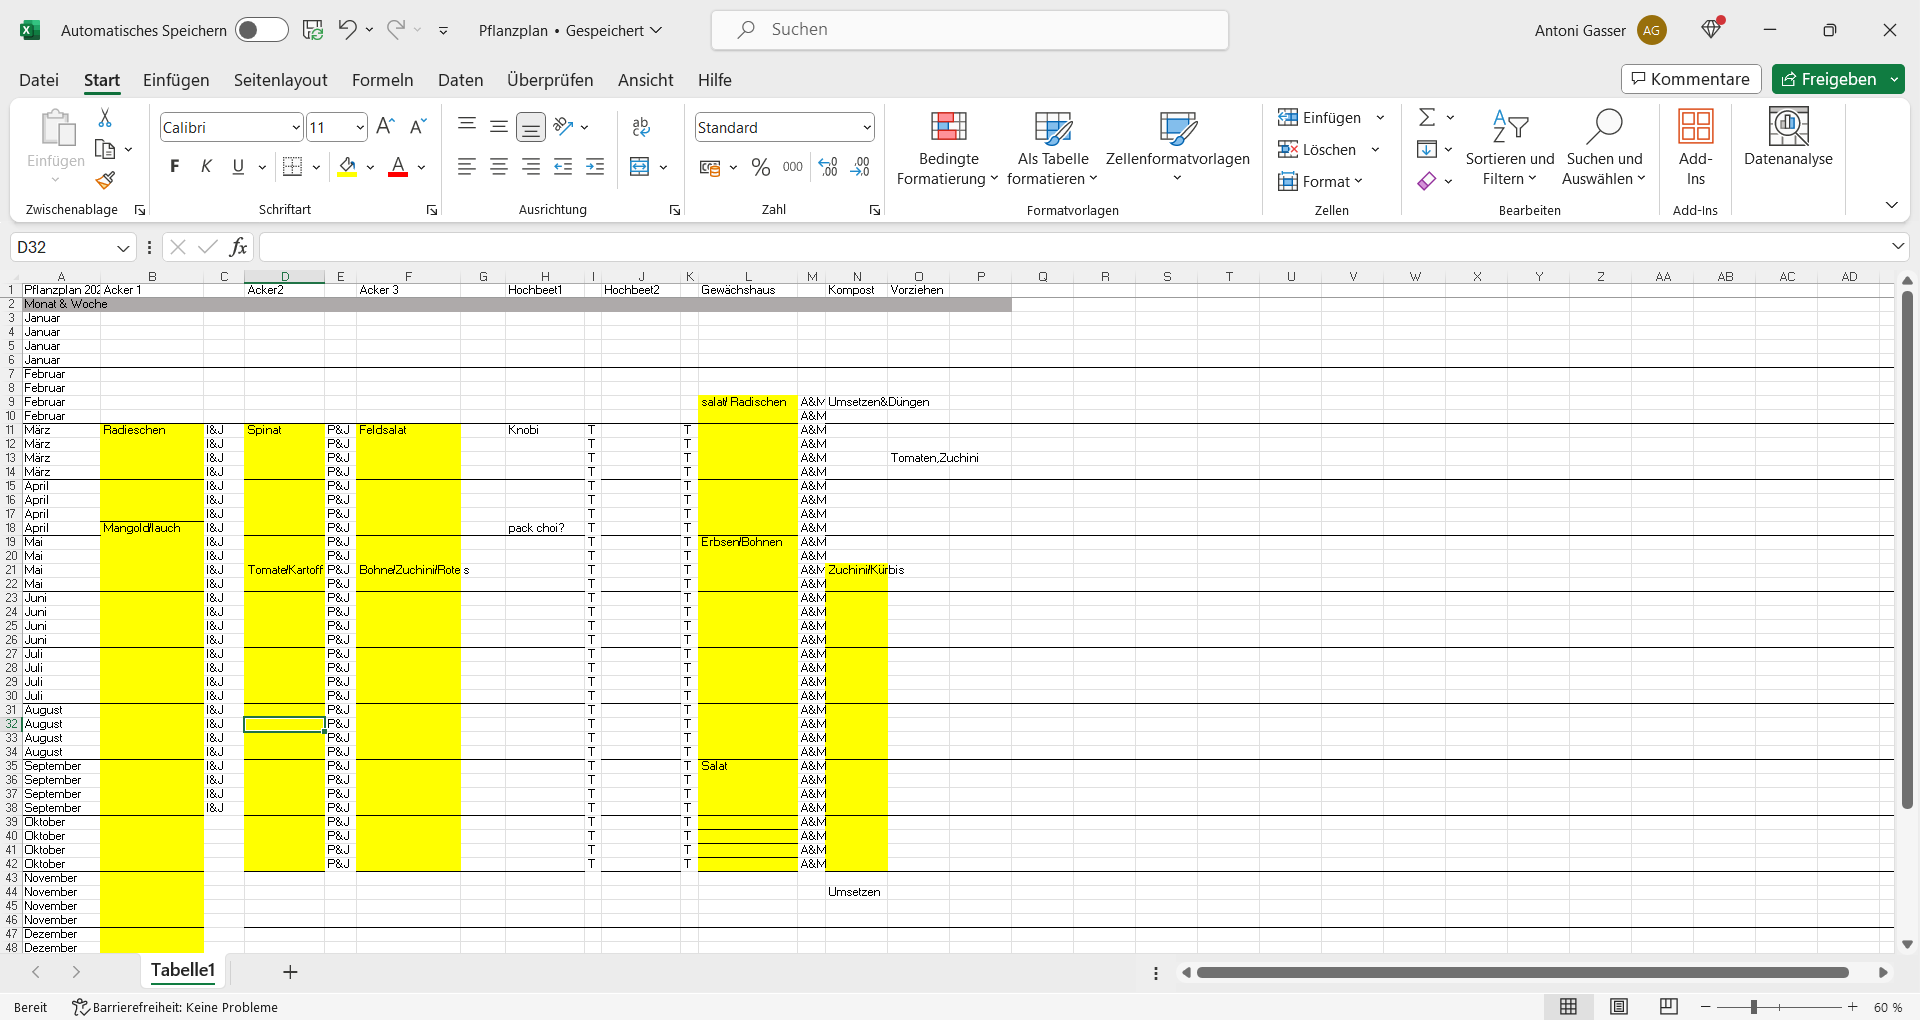
Task: Click the Undo arrow icon
Action: (x=347, y=30)
